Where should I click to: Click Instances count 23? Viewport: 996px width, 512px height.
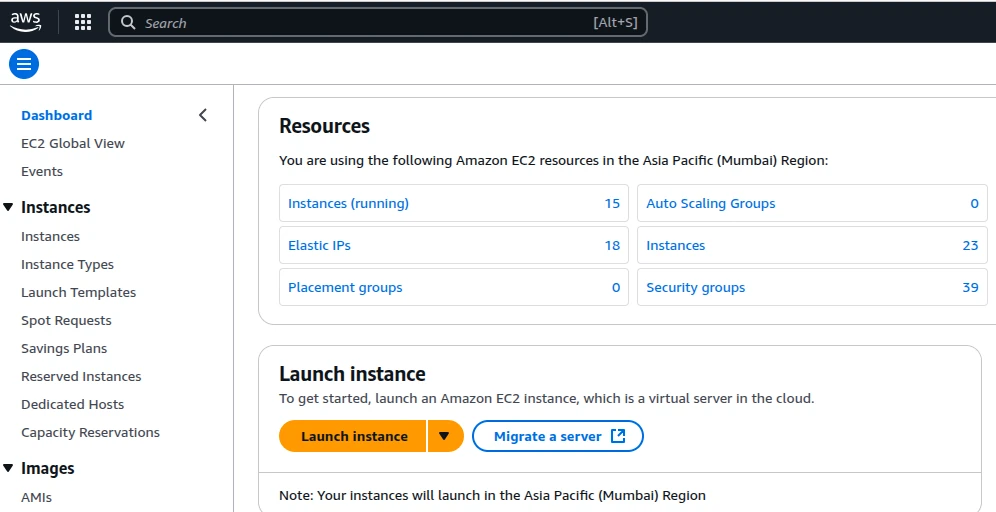(x=971, y=245)
